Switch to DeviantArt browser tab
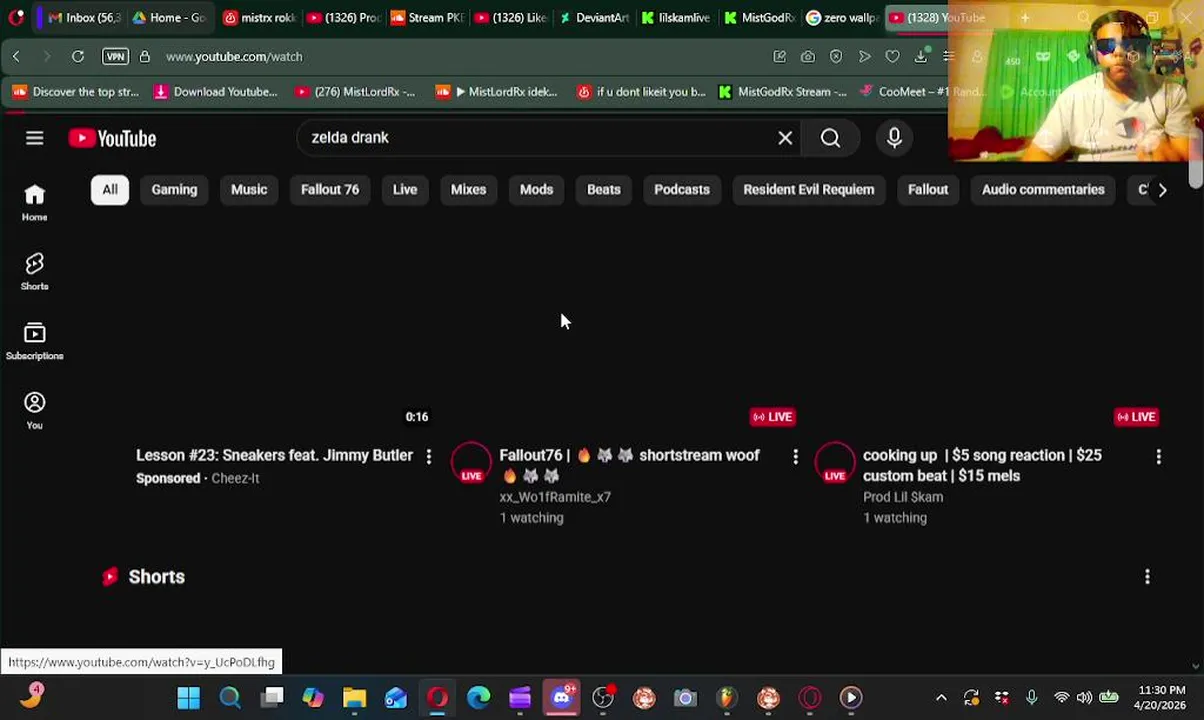Viewport: 1204px width, 720px height. 594,18
